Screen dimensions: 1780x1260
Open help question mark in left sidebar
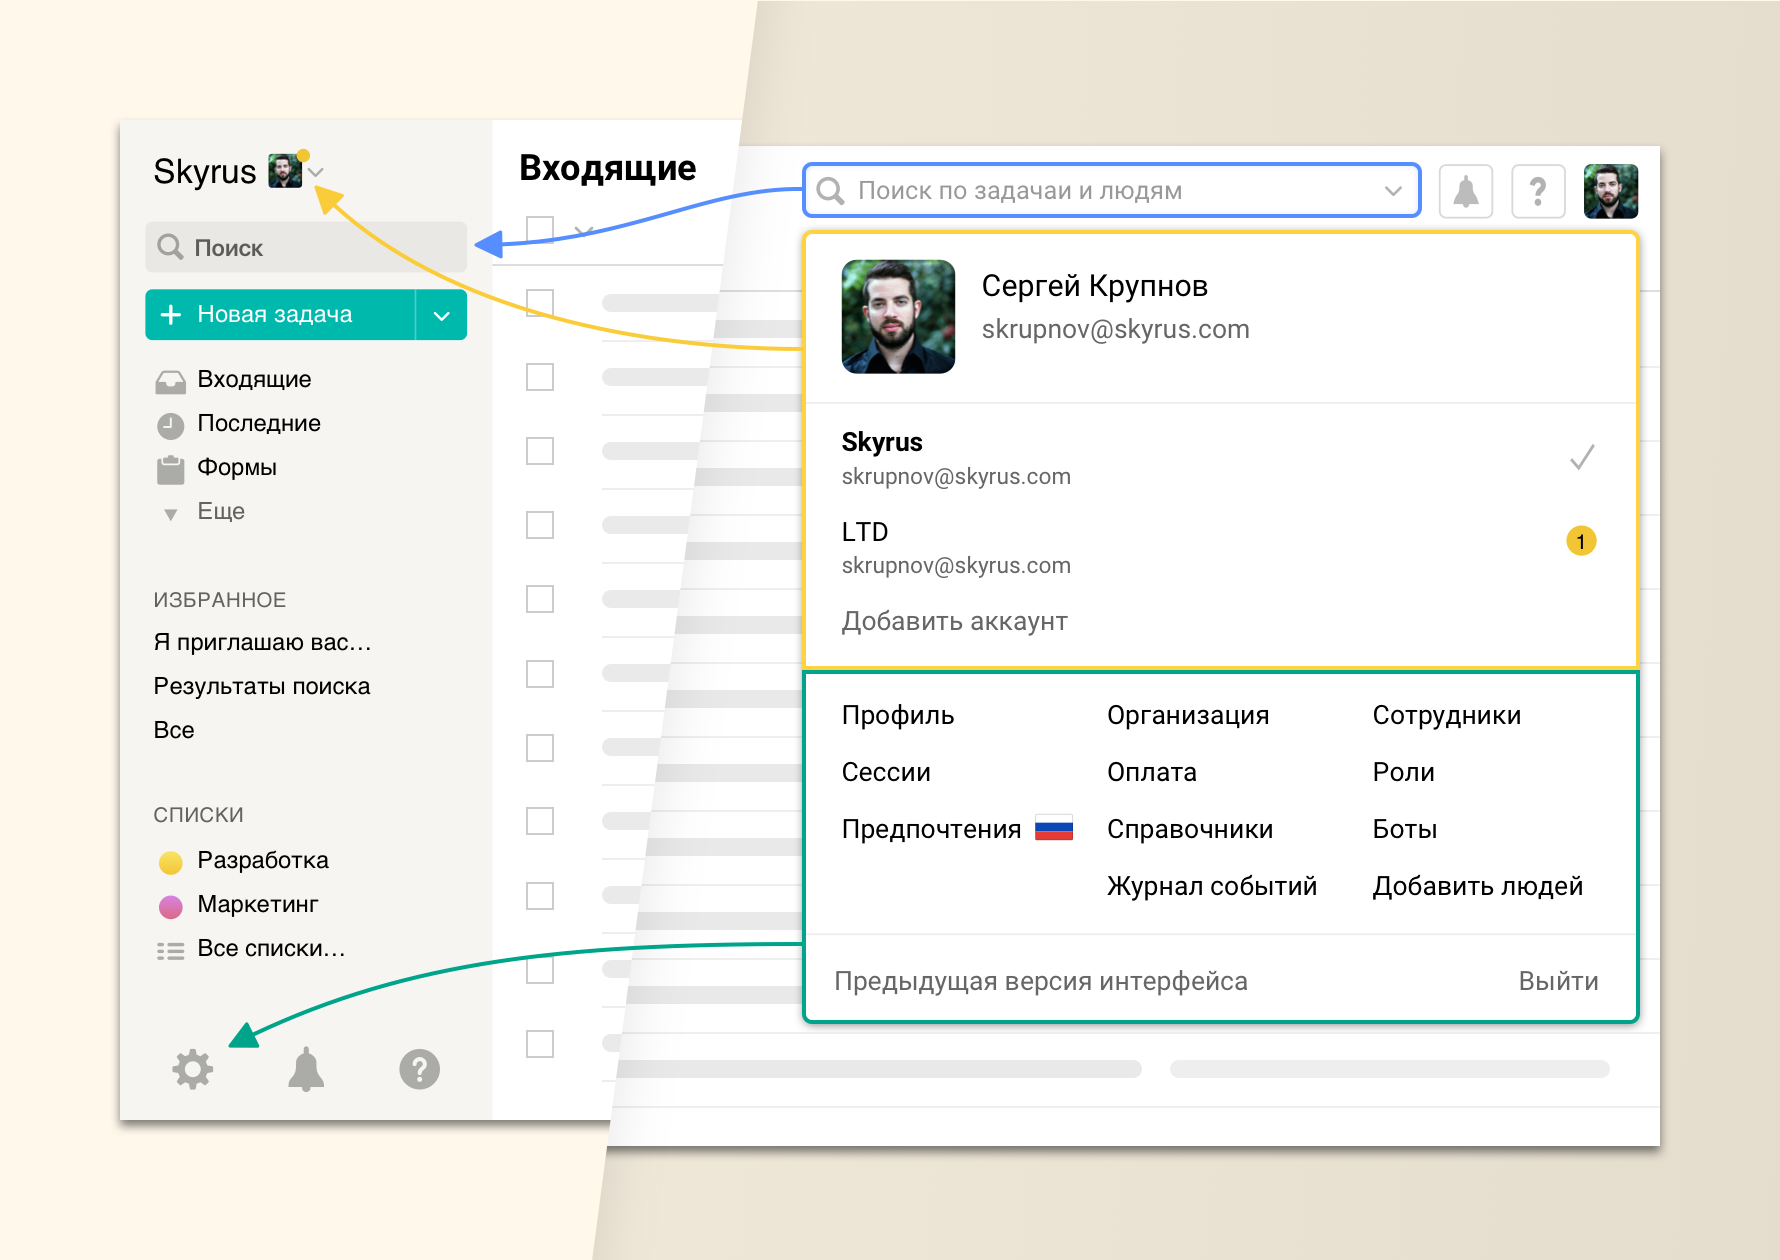[419, 1069]
